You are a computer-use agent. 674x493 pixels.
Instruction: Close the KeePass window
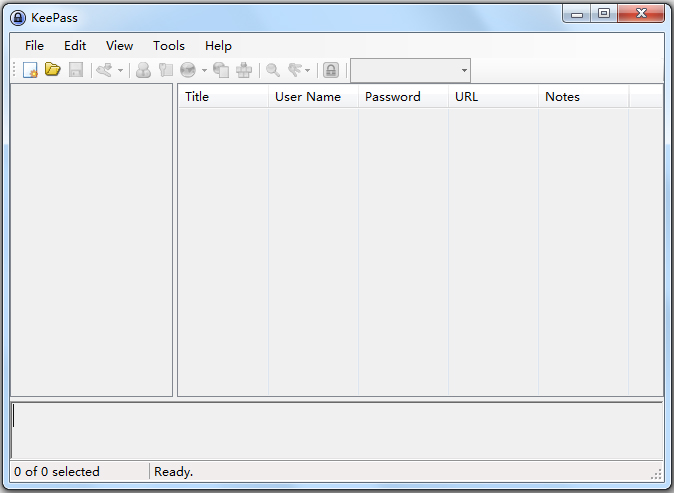tap(641, 14)
